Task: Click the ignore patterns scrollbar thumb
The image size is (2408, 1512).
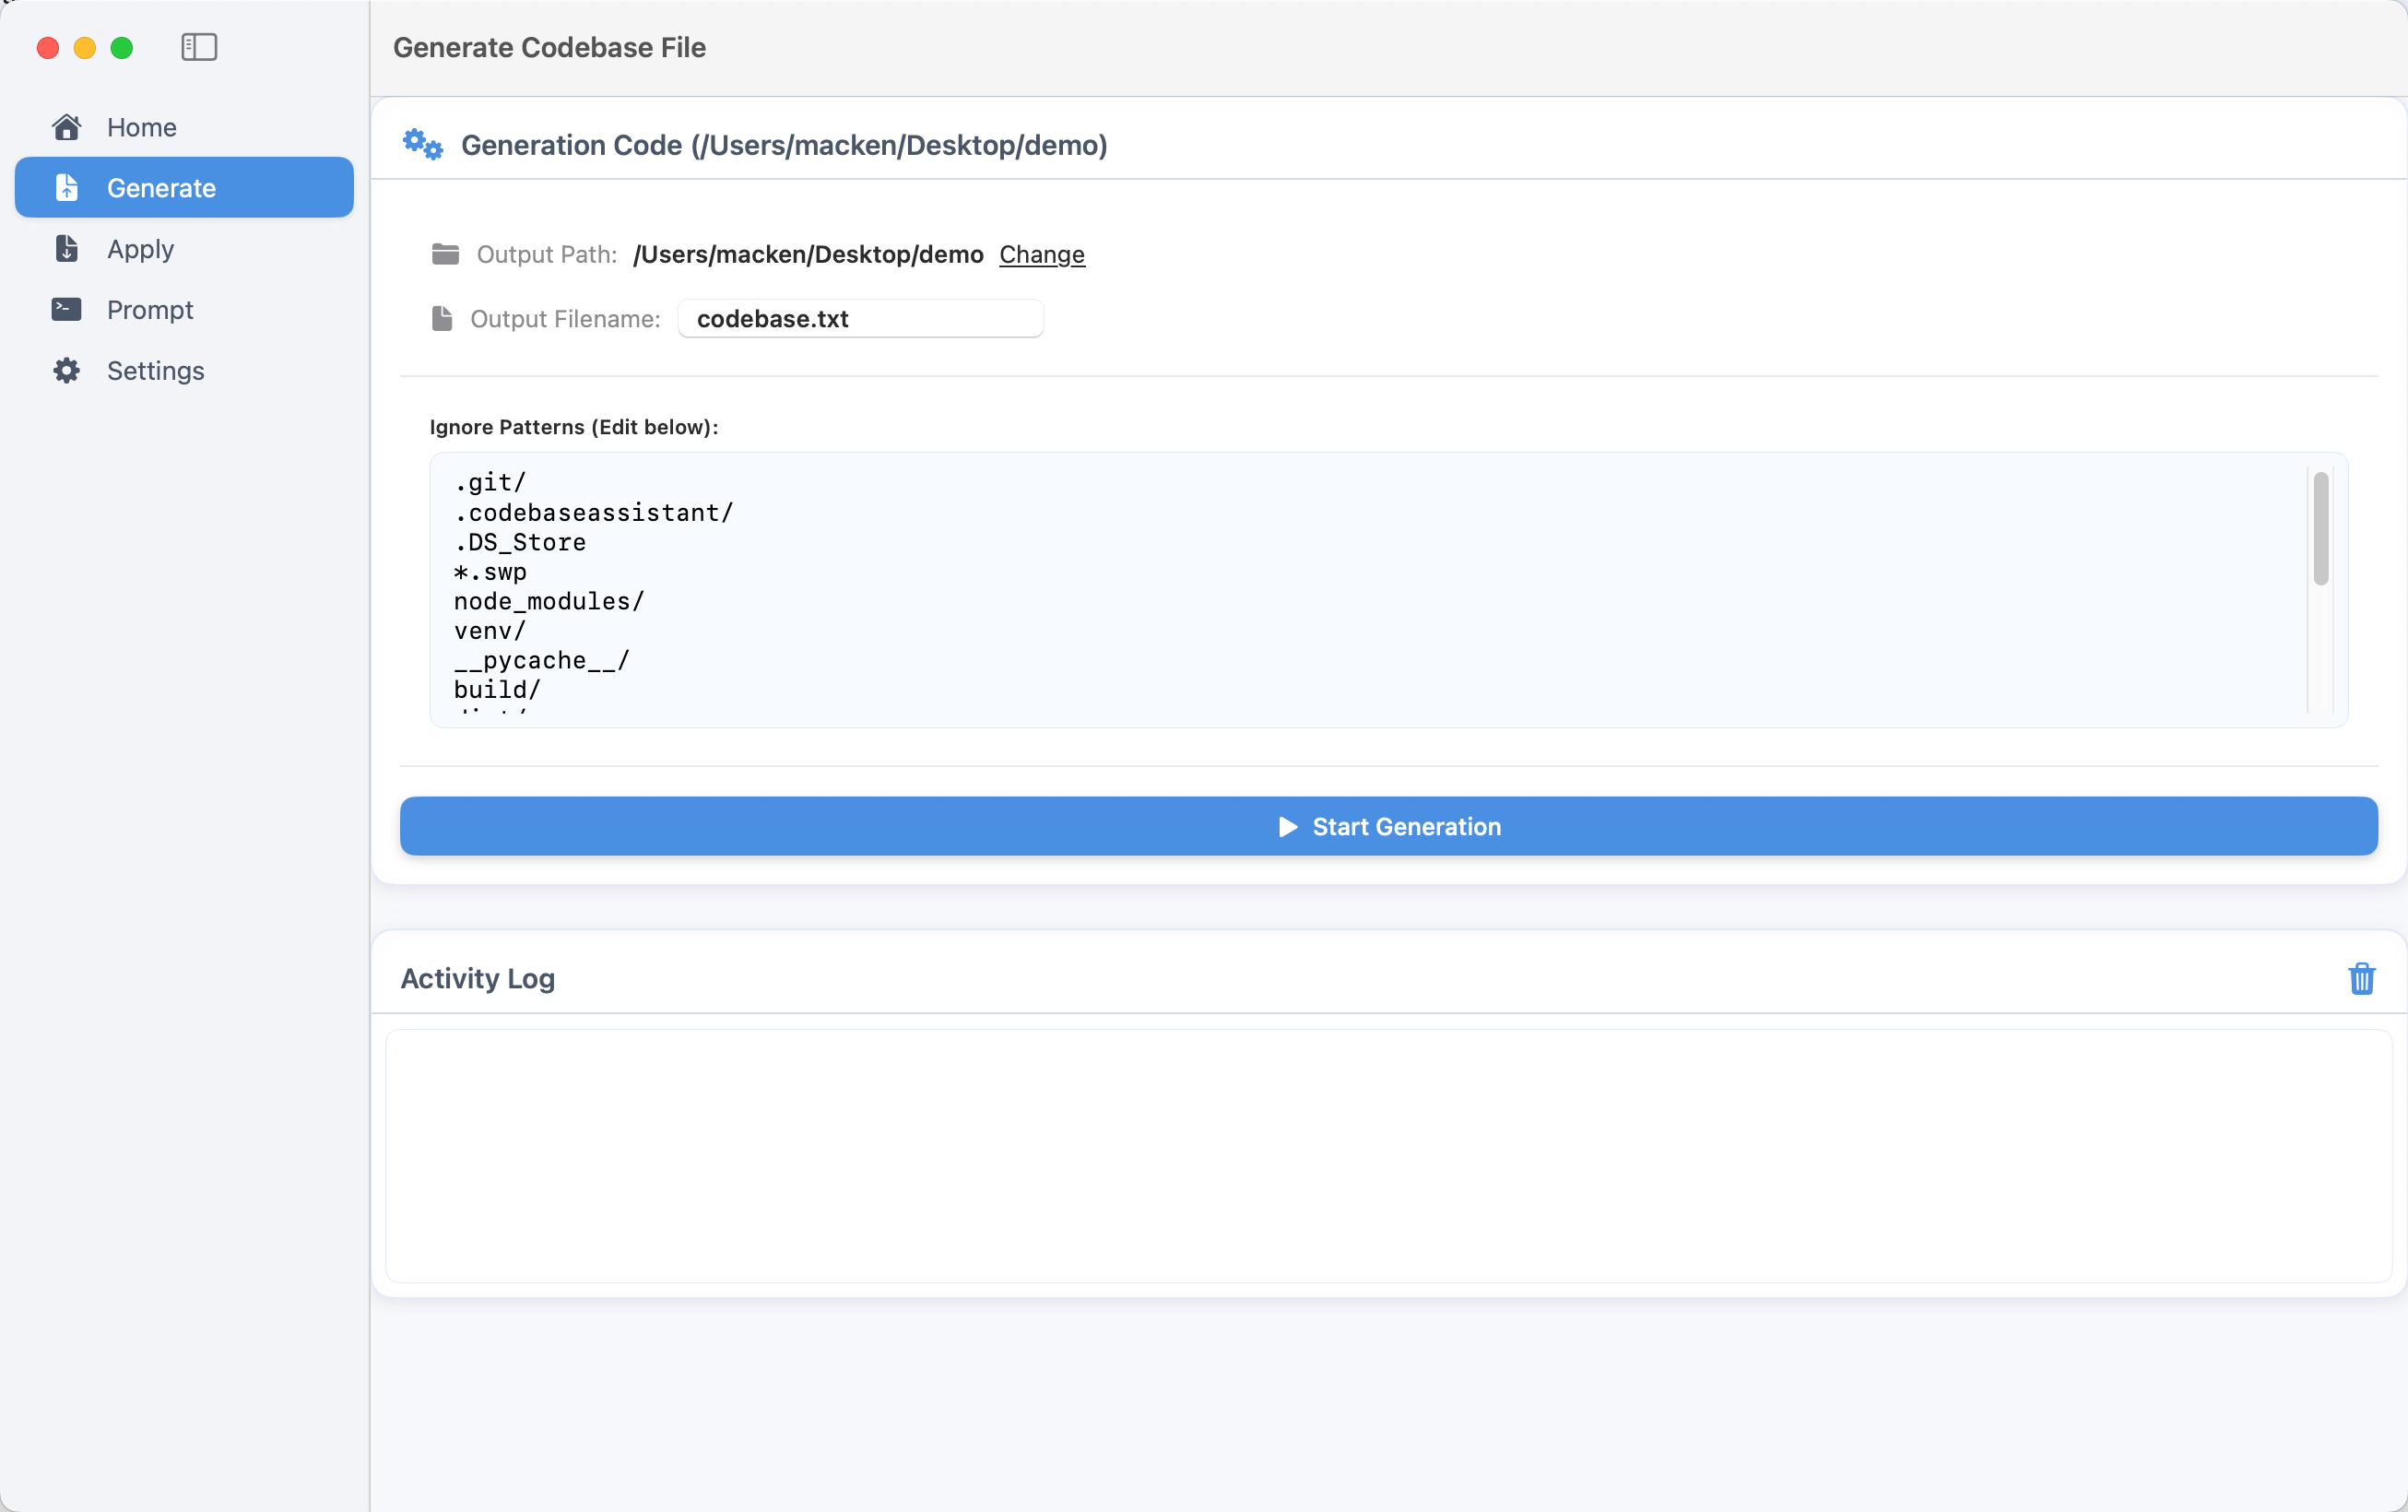Action: [x=2321, y=528]
